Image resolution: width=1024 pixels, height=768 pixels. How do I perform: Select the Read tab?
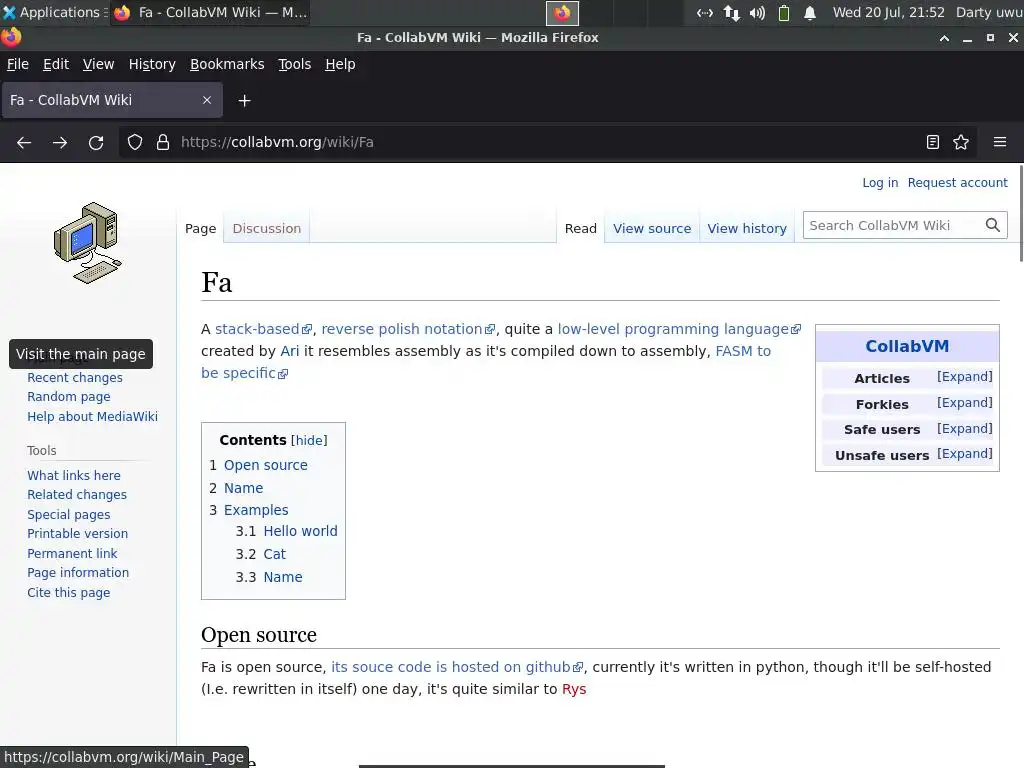(x=581, y=229)
